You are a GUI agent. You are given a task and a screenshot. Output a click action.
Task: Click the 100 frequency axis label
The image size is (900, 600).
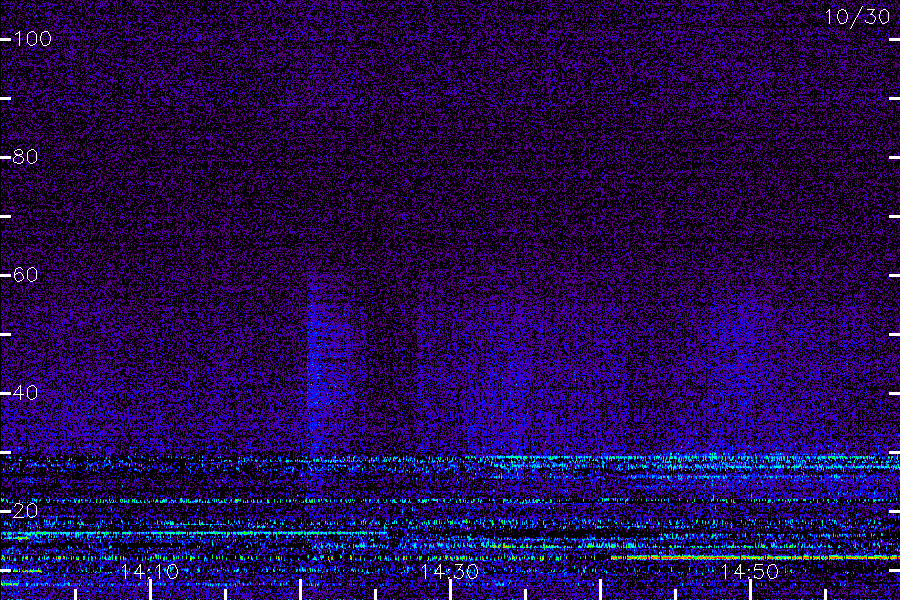point(33,39)
